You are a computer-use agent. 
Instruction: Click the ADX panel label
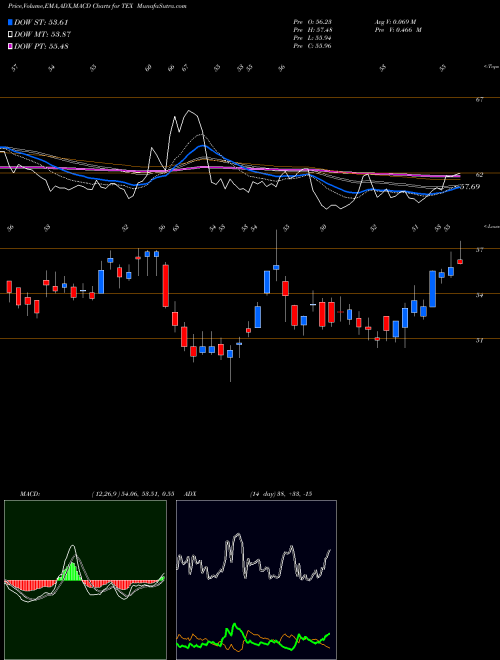(190, 493)
